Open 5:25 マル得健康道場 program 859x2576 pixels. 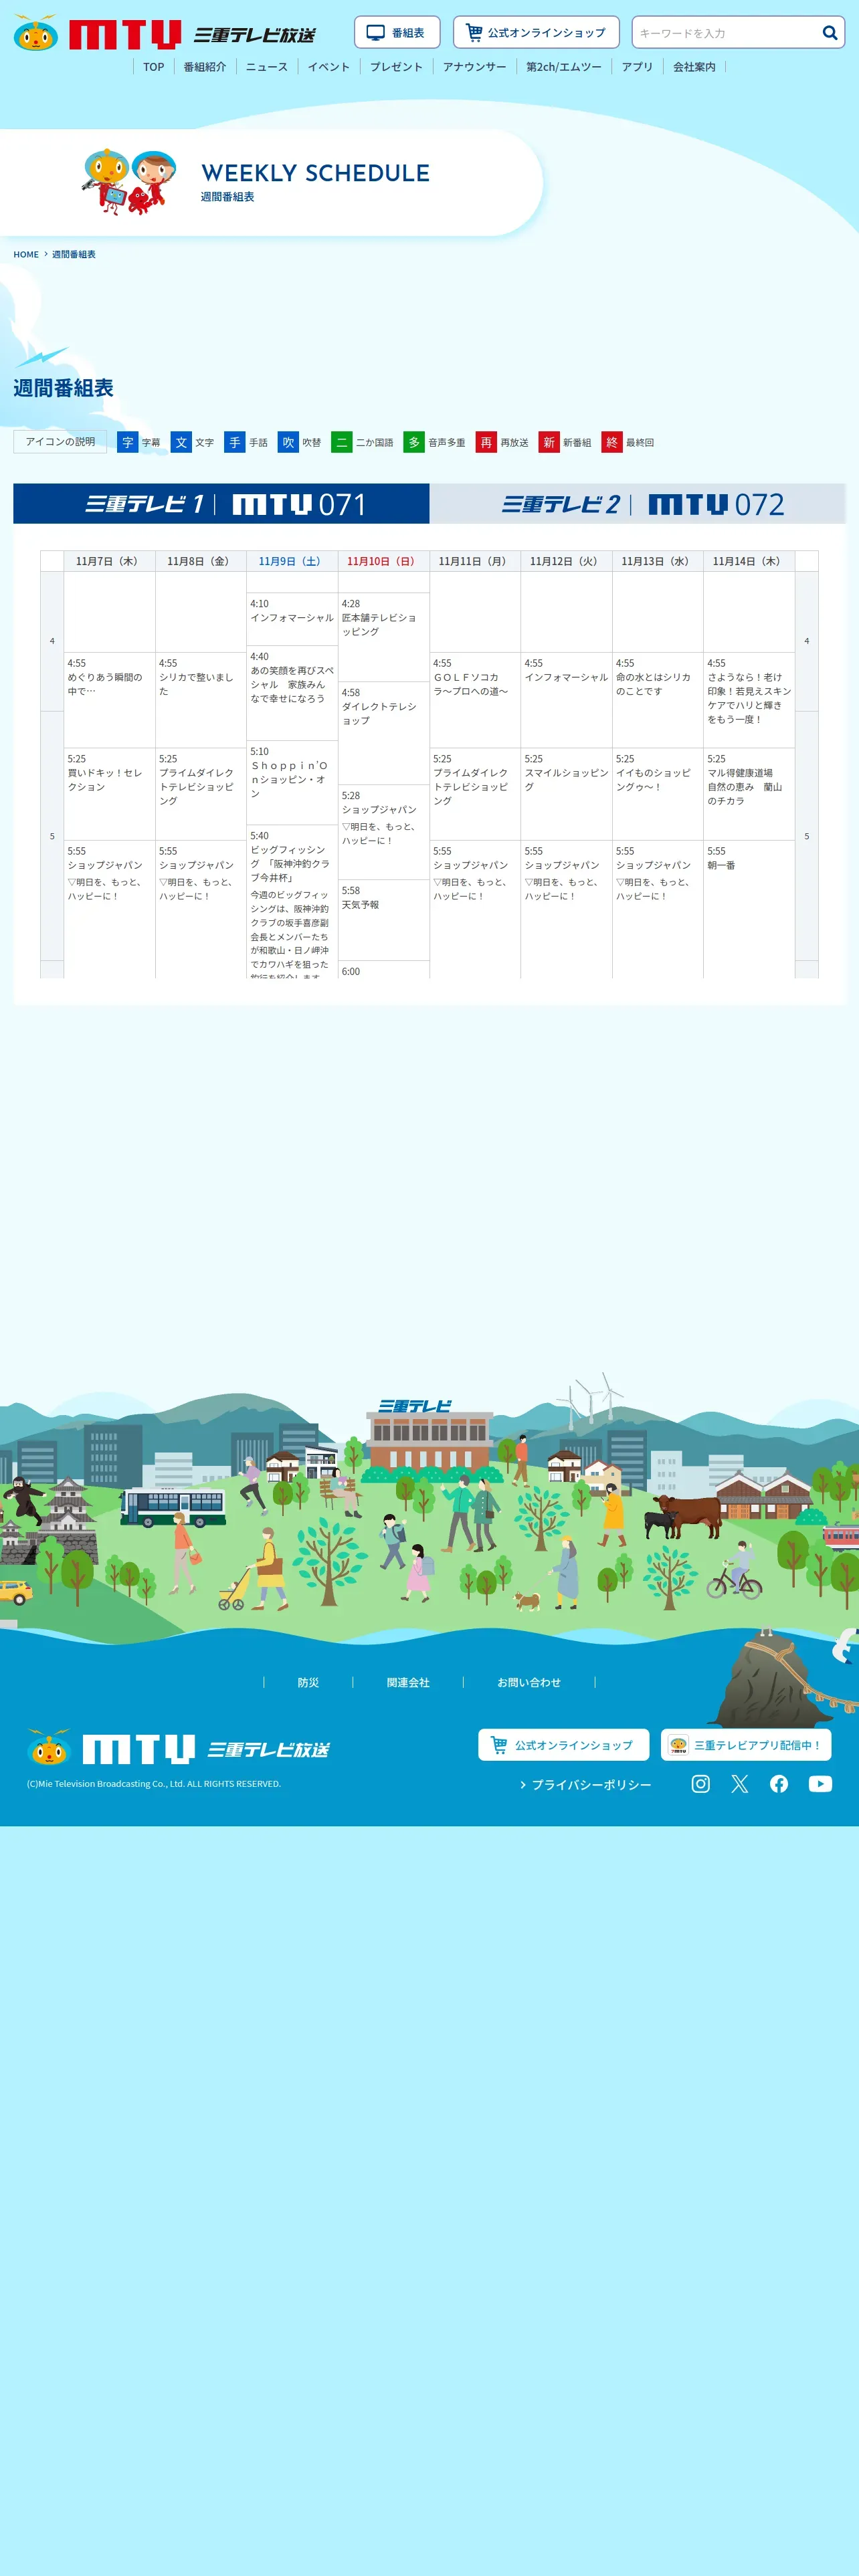click(x=749, y=794)
